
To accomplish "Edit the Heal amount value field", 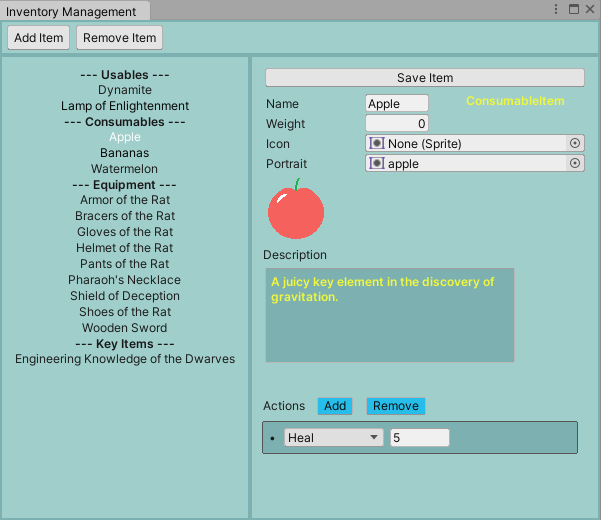I will point(419,437).
